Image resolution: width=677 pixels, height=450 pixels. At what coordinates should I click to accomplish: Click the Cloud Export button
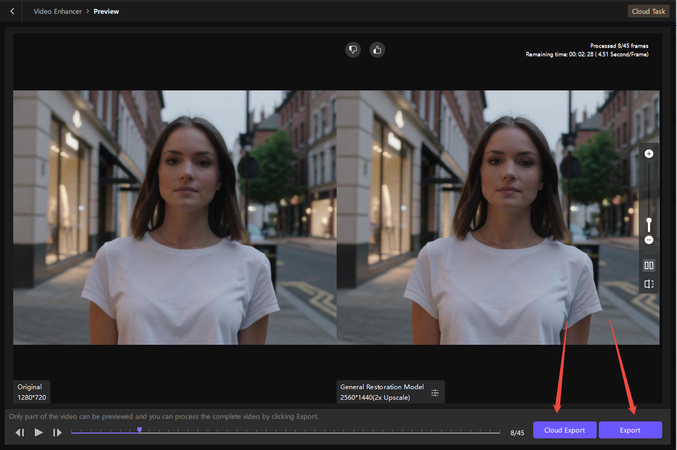[564, 430]
